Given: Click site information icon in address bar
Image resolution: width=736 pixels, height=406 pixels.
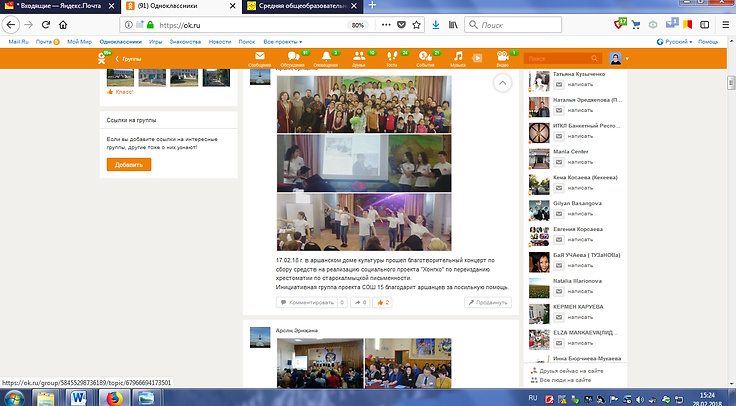Looking at the screenshot, I should point(129,25).
